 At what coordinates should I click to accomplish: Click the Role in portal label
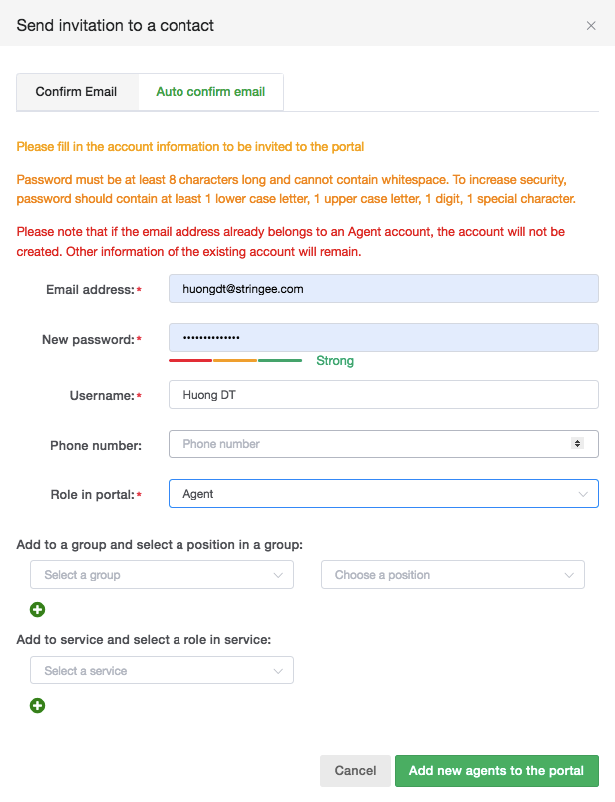pos(91,495)
